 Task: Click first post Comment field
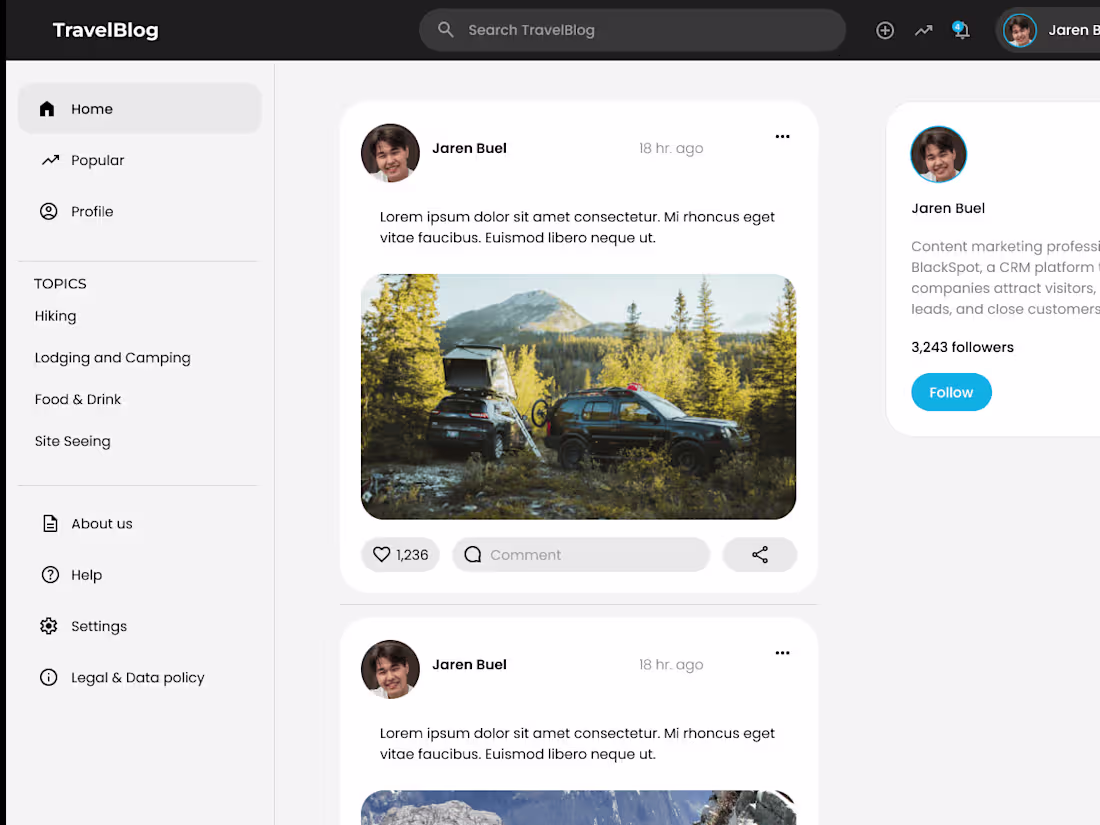[581, 555]
